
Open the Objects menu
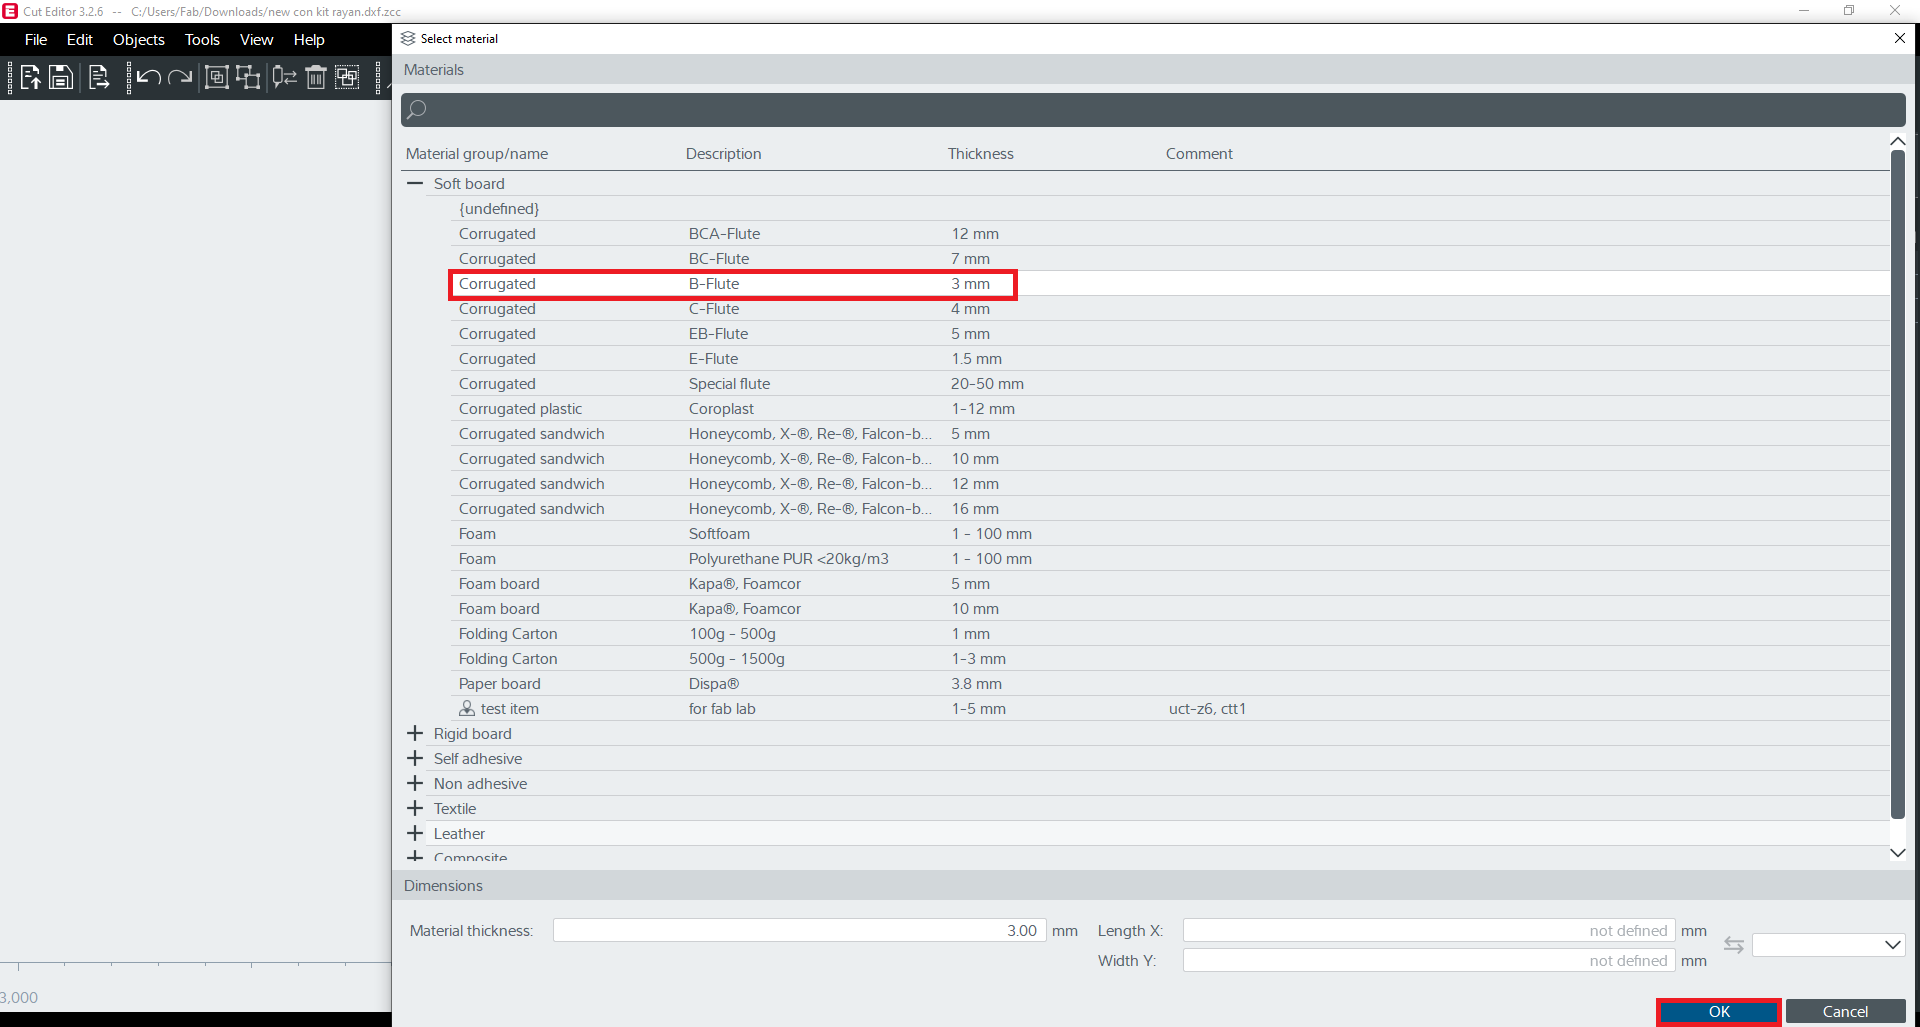(138, 40)
